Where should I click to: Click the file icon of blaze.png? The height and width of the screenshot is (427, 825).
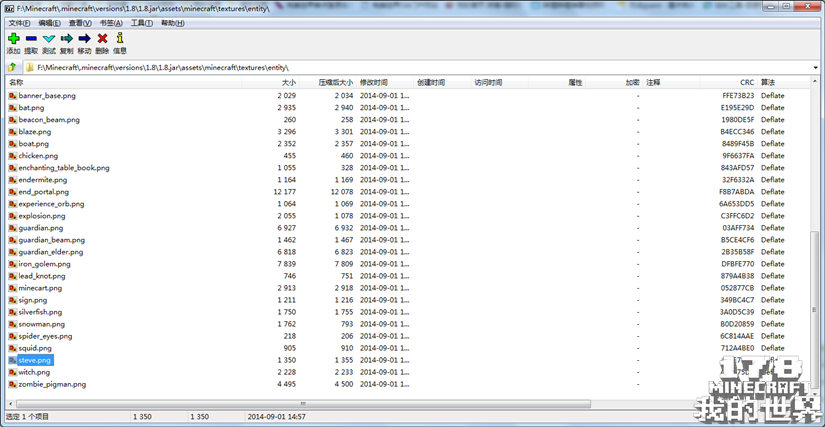pyautogui.click(x=13, y=132)
